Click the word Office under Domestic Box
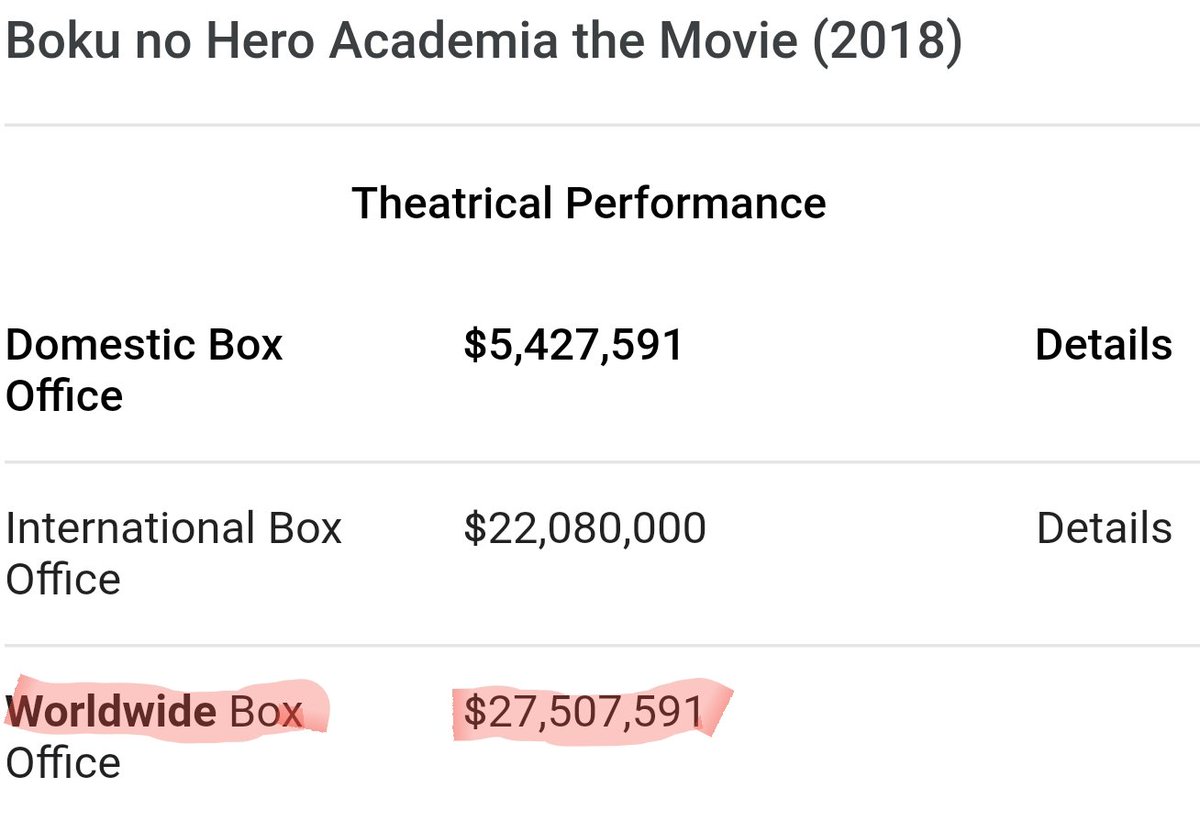Screen dimensions: 1200x821 [x=64, y=396]
